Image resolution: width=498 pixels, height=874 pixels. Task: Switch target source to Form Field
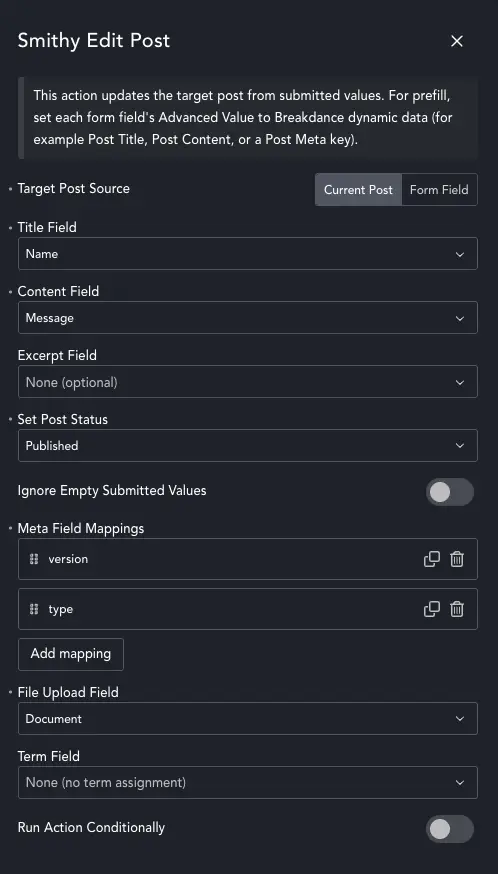[x=439, y=190]
